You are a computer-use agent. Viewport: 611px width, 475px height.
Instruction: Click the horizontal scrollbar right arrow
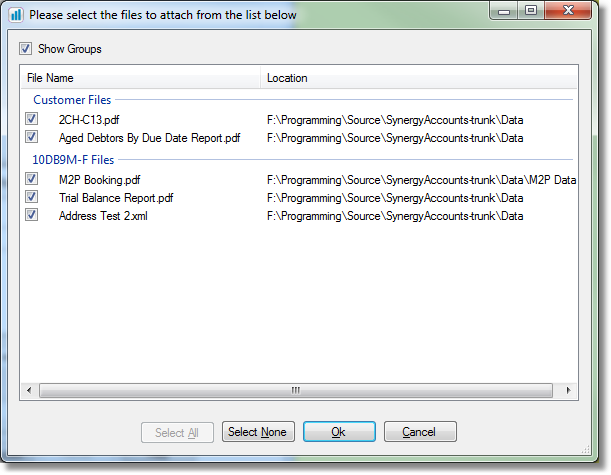point(569,390)
